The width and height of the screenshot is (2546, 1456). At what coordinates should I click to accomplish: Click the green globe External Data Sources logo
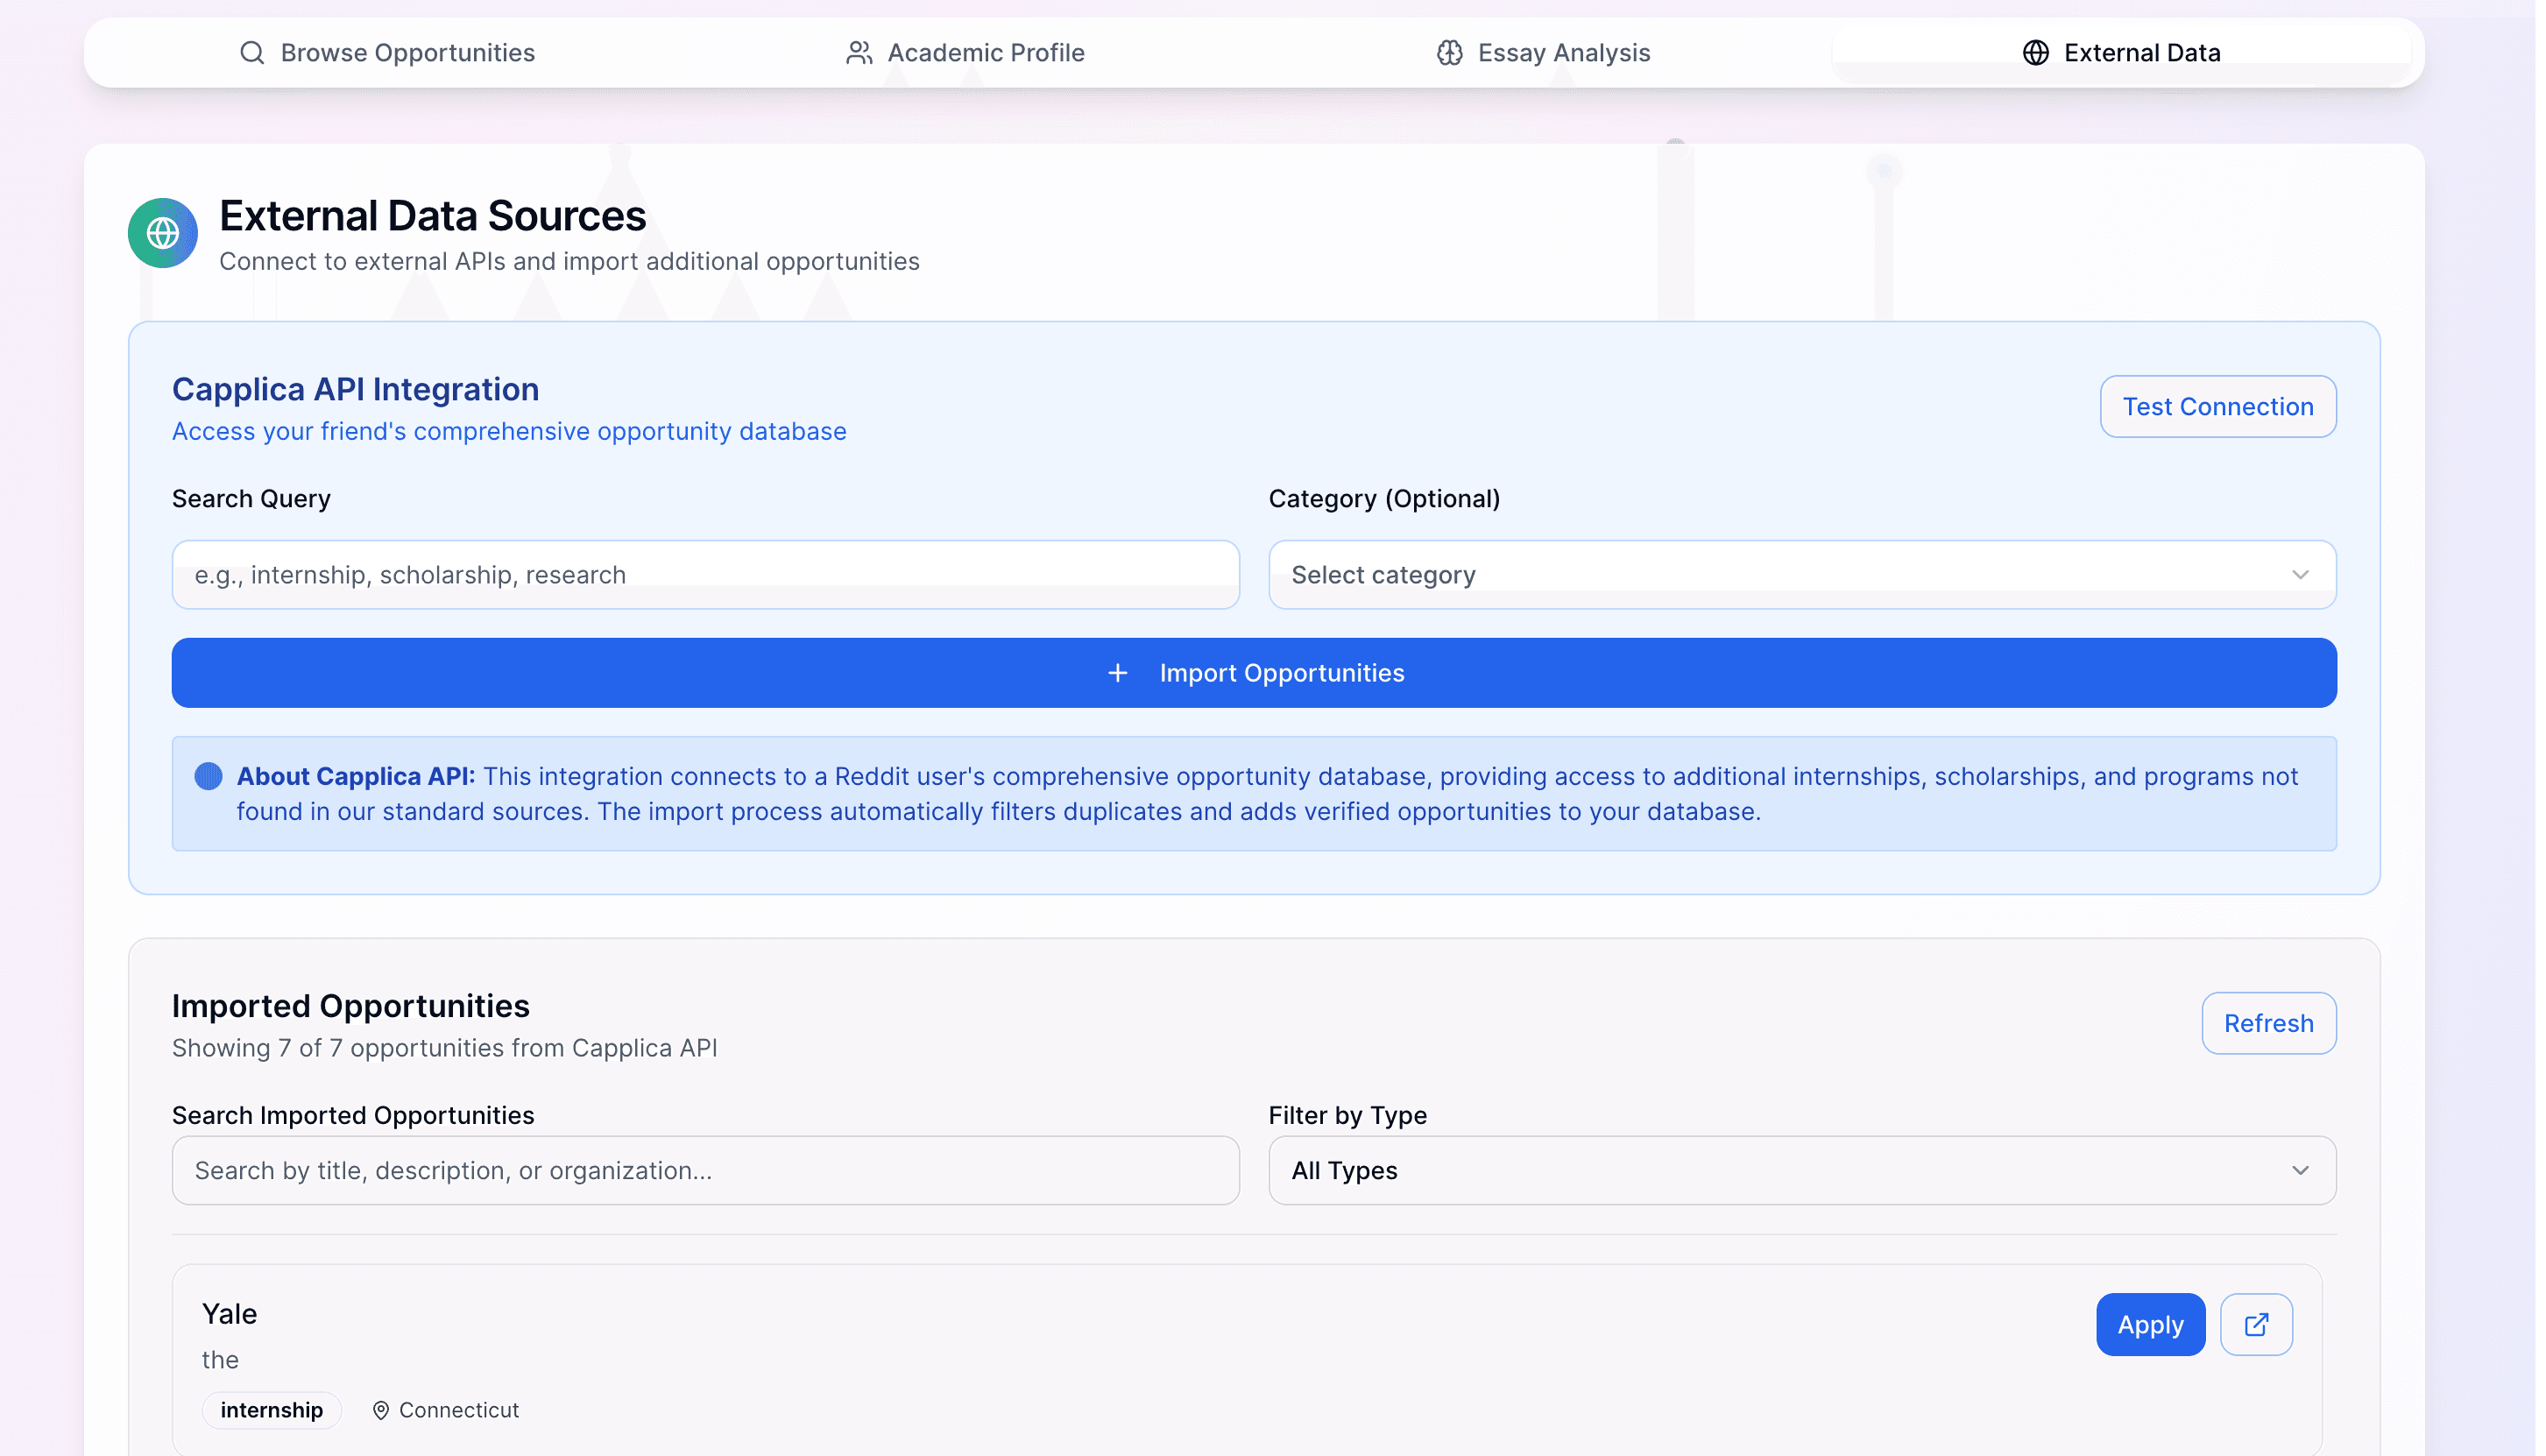pos(163,233)
